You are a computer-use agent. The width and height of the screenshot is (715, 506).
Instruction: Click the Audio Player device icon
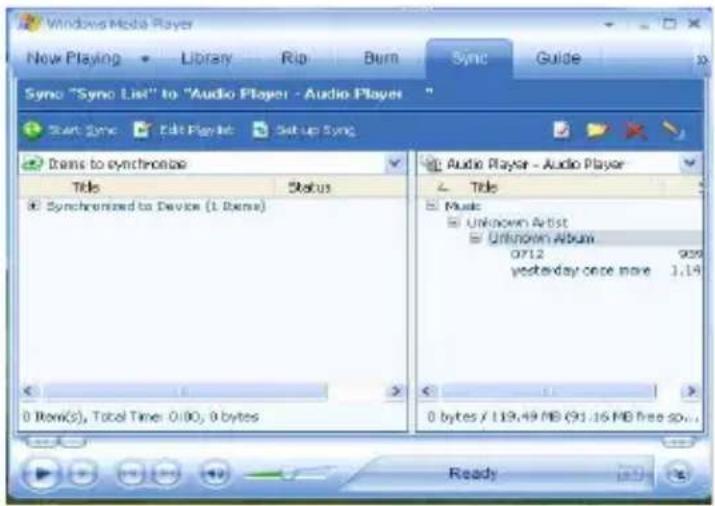pos(431,164)
